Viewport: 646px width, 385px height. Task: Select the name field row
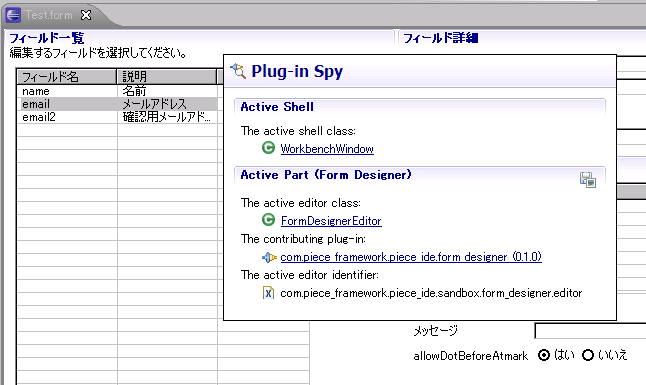click(x=117, y=91)
